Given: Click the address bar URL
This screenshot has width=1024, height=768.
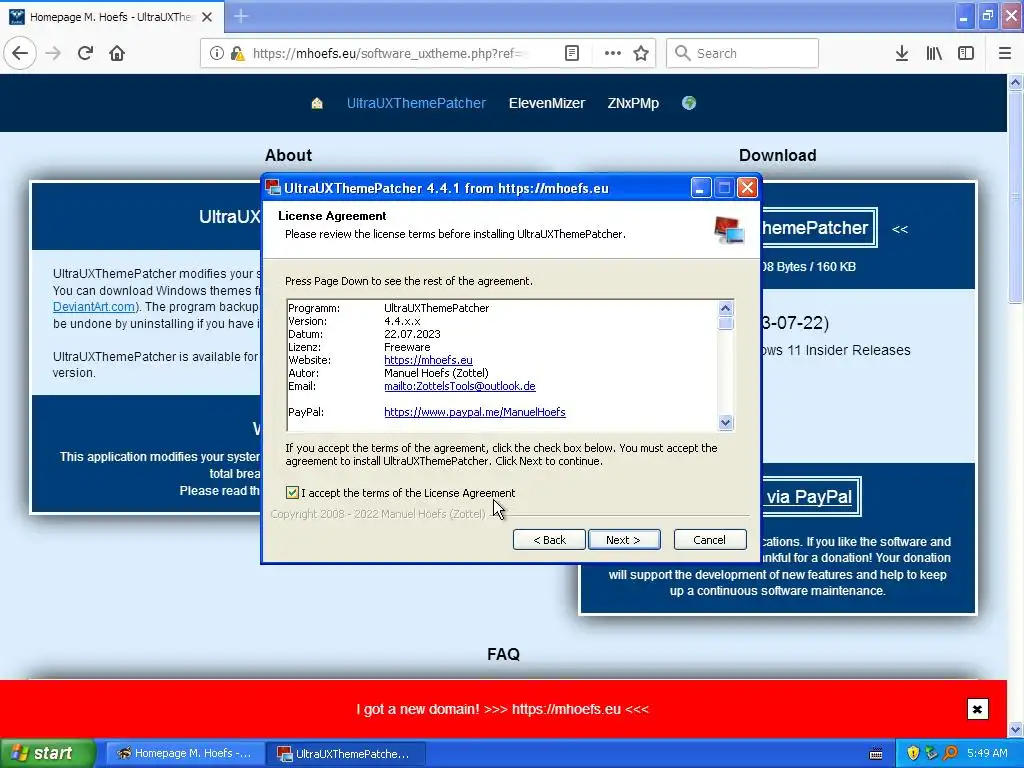Looking at the screenshot, I should tap(388, 53).
